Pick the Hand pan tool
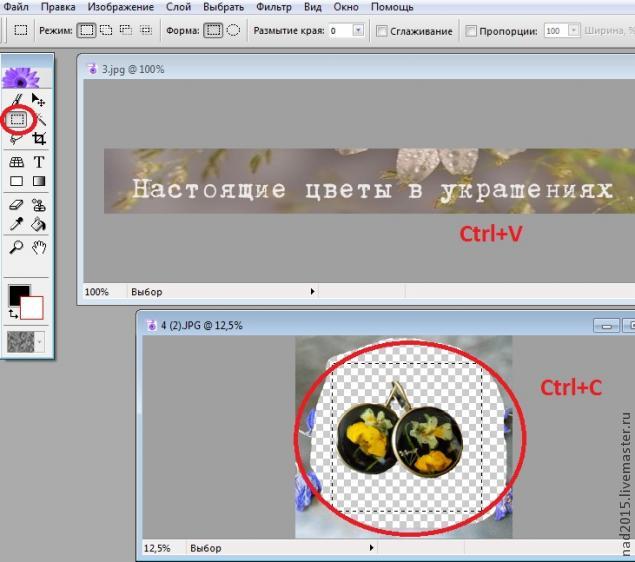Screen dimensions: 635x562 coord(39,247)
